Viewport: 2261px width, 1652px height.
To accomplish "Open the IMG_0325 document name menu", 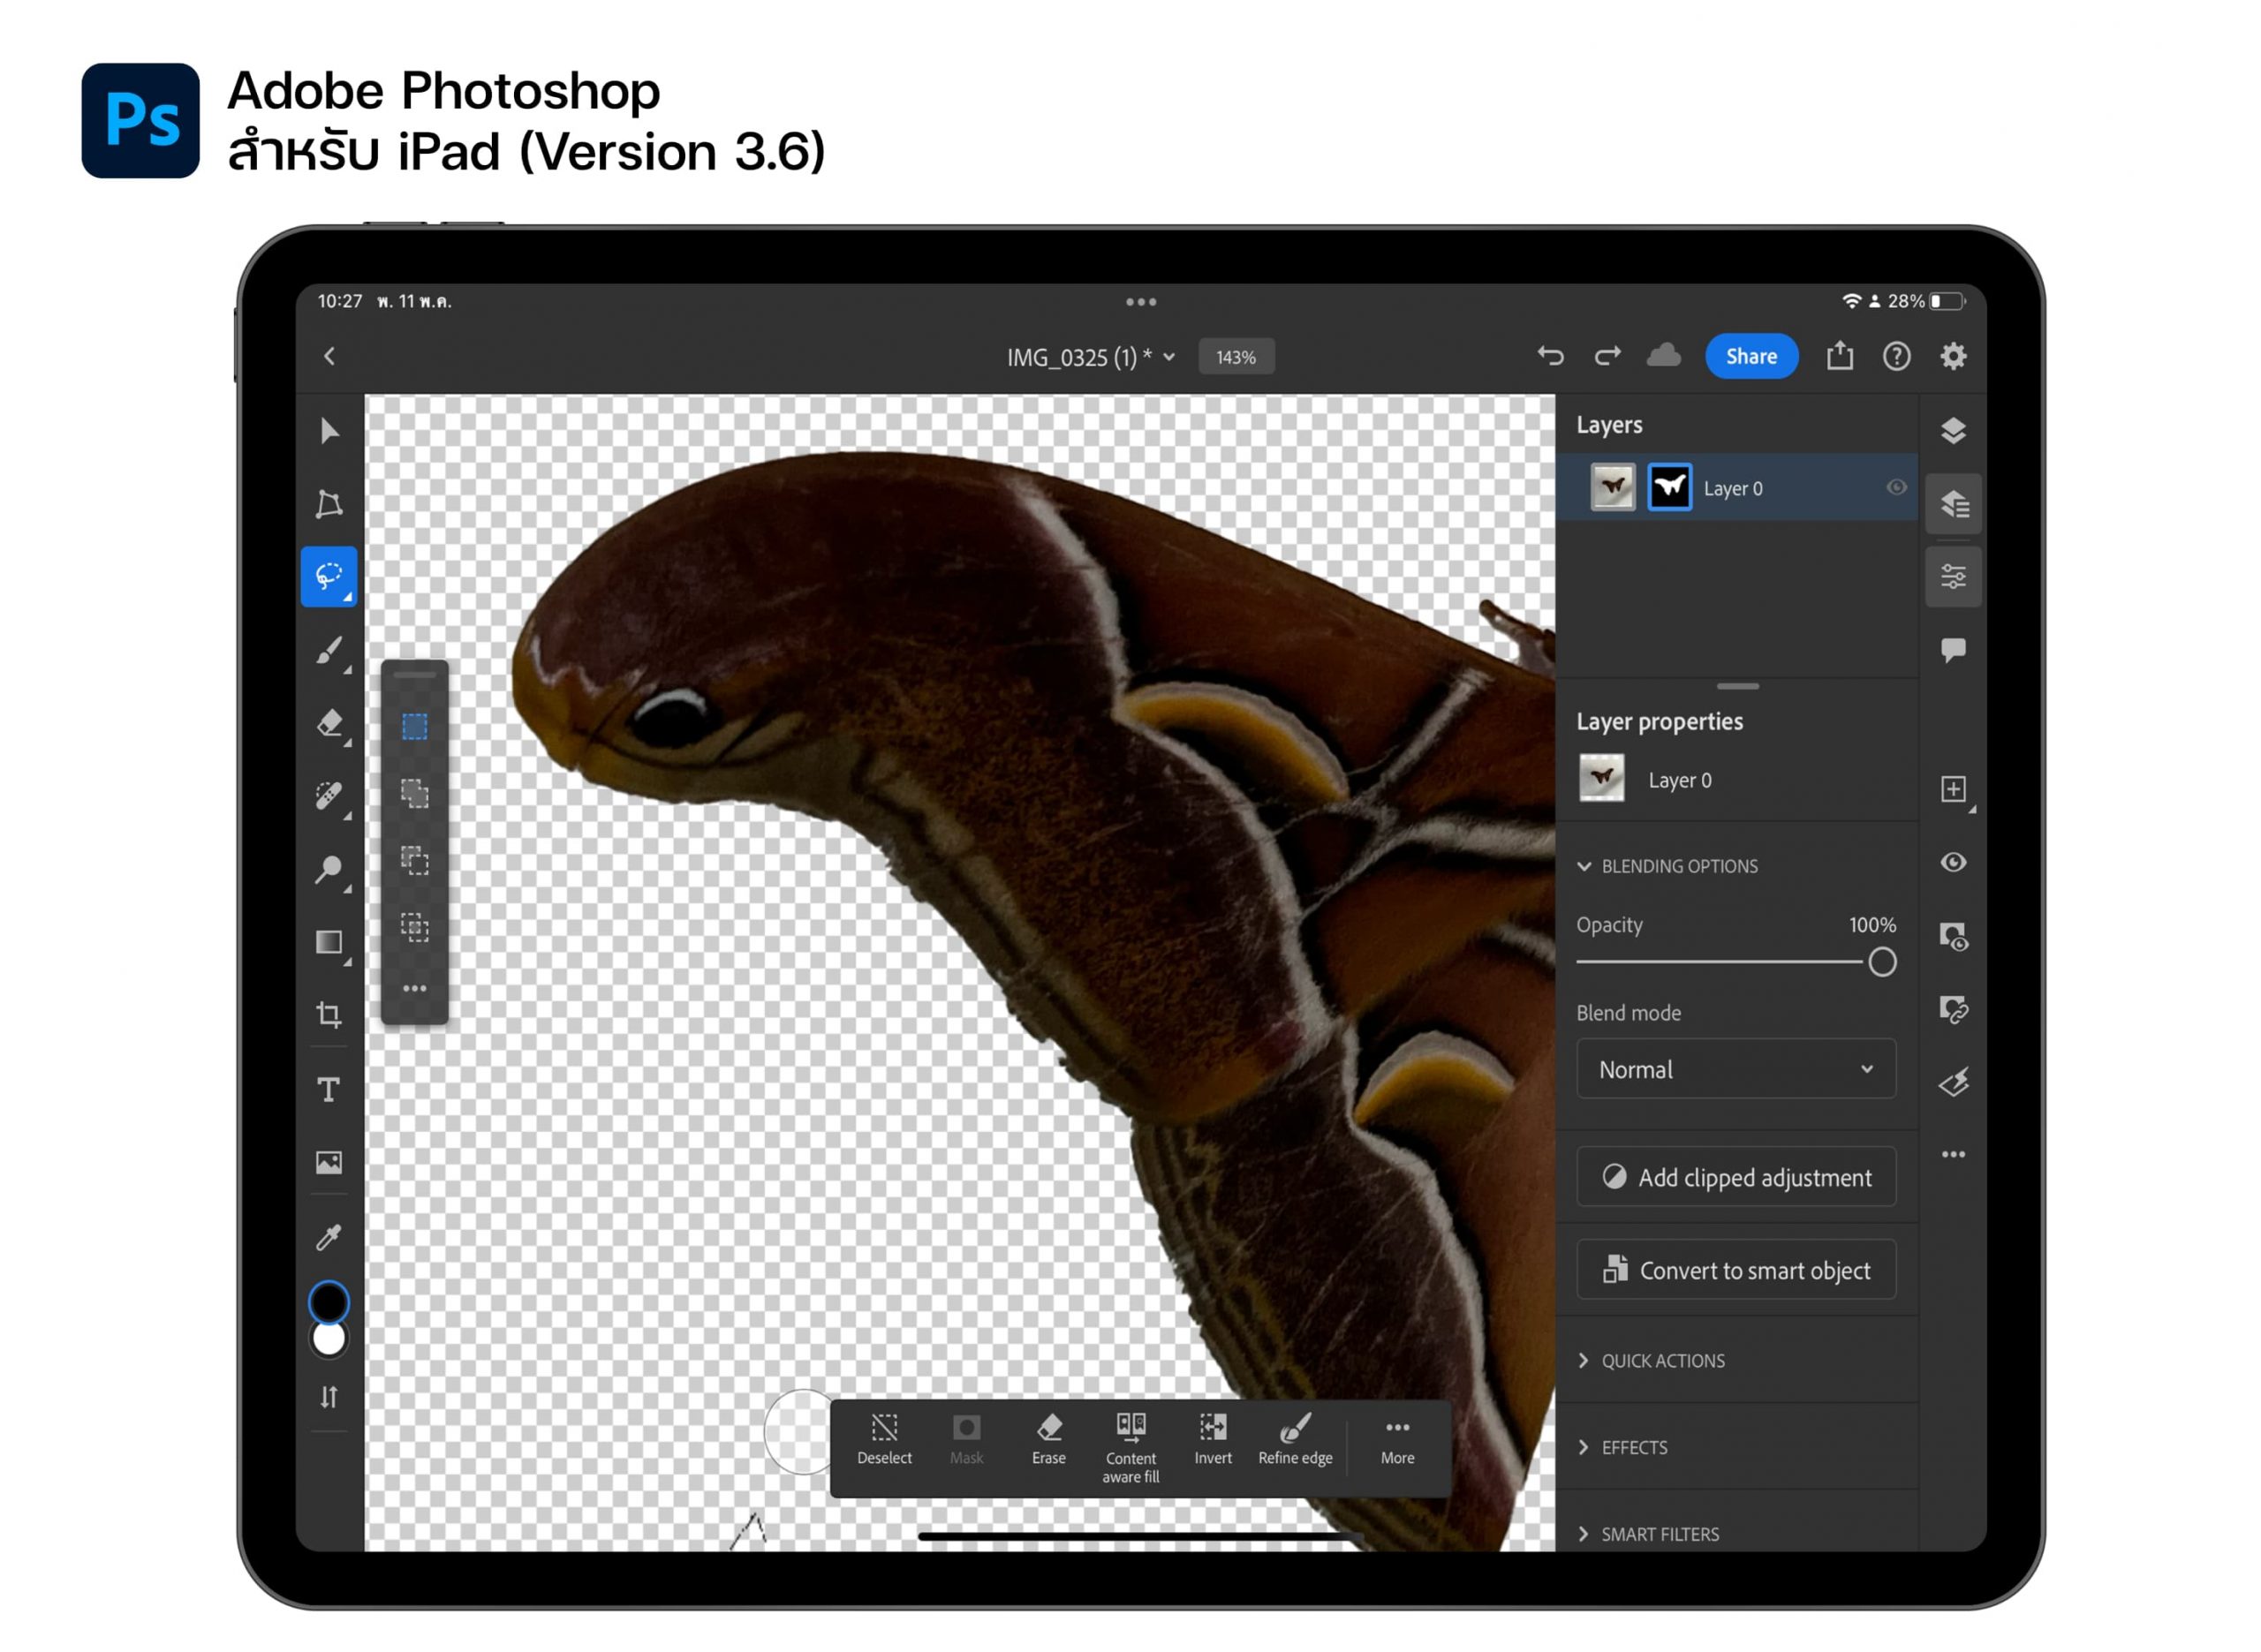I will tap(1091, 357).
